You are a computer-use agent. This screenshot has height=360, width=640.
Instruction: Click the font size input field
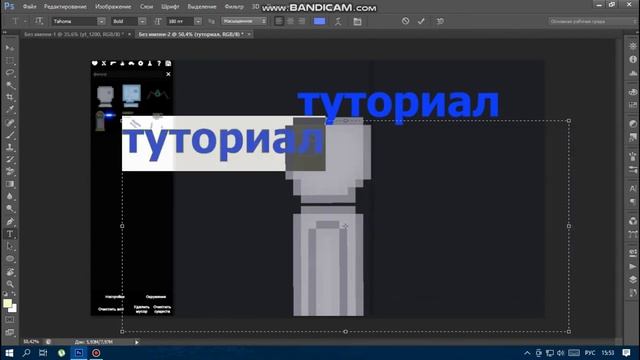180,21
